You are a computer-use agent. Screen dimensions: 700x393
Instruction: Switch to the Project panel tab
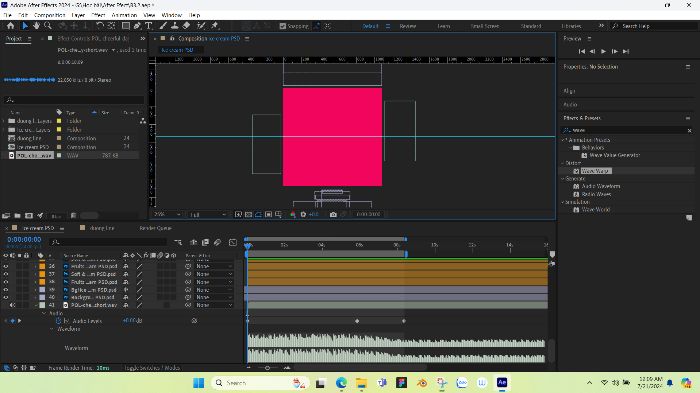coord(14,39)
